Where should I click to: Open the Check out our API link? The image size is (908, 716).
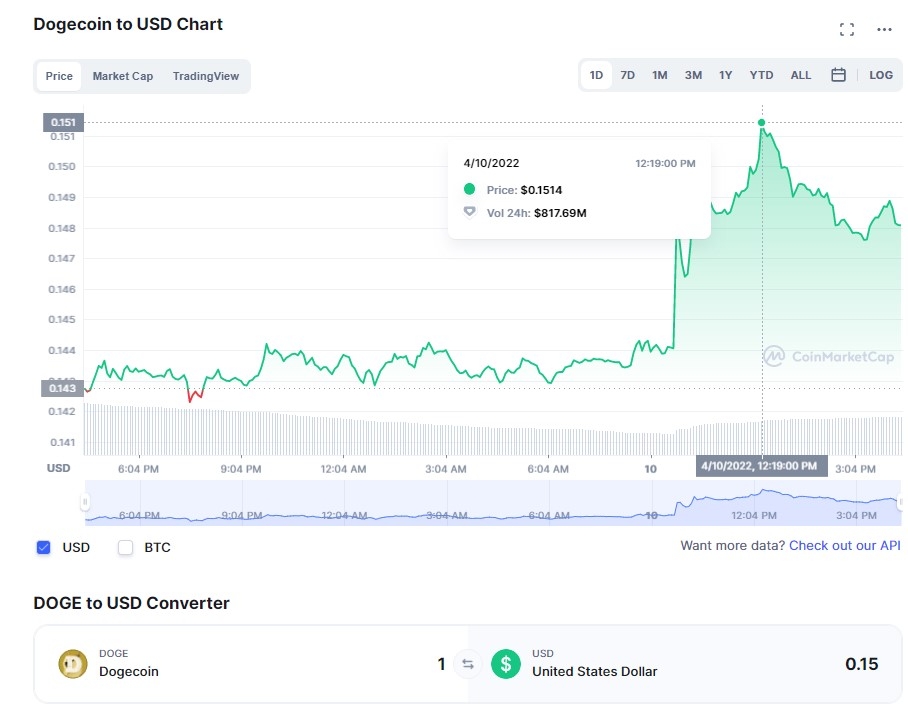tap(844, 546)
